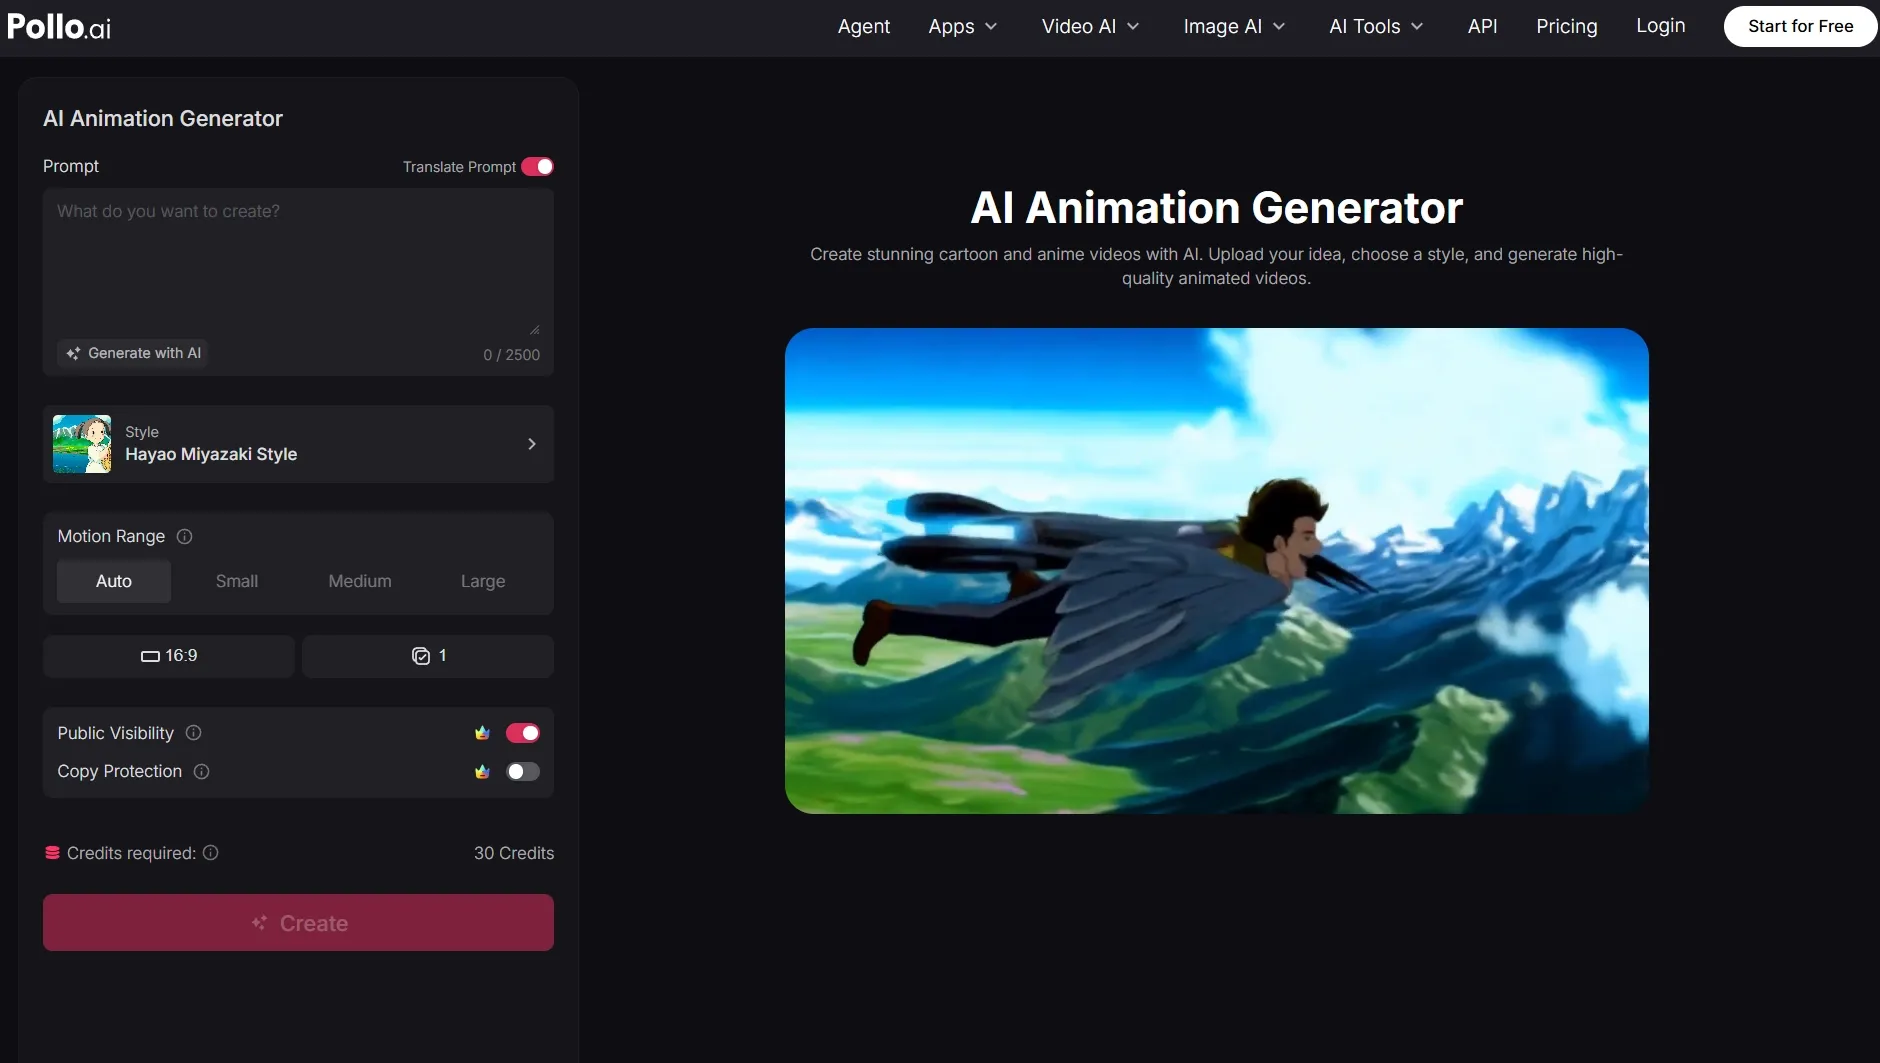Open the Agent nav item
Image resolution: width=1880 pixels, height=1063 pixels.
(x=864, y=27)
